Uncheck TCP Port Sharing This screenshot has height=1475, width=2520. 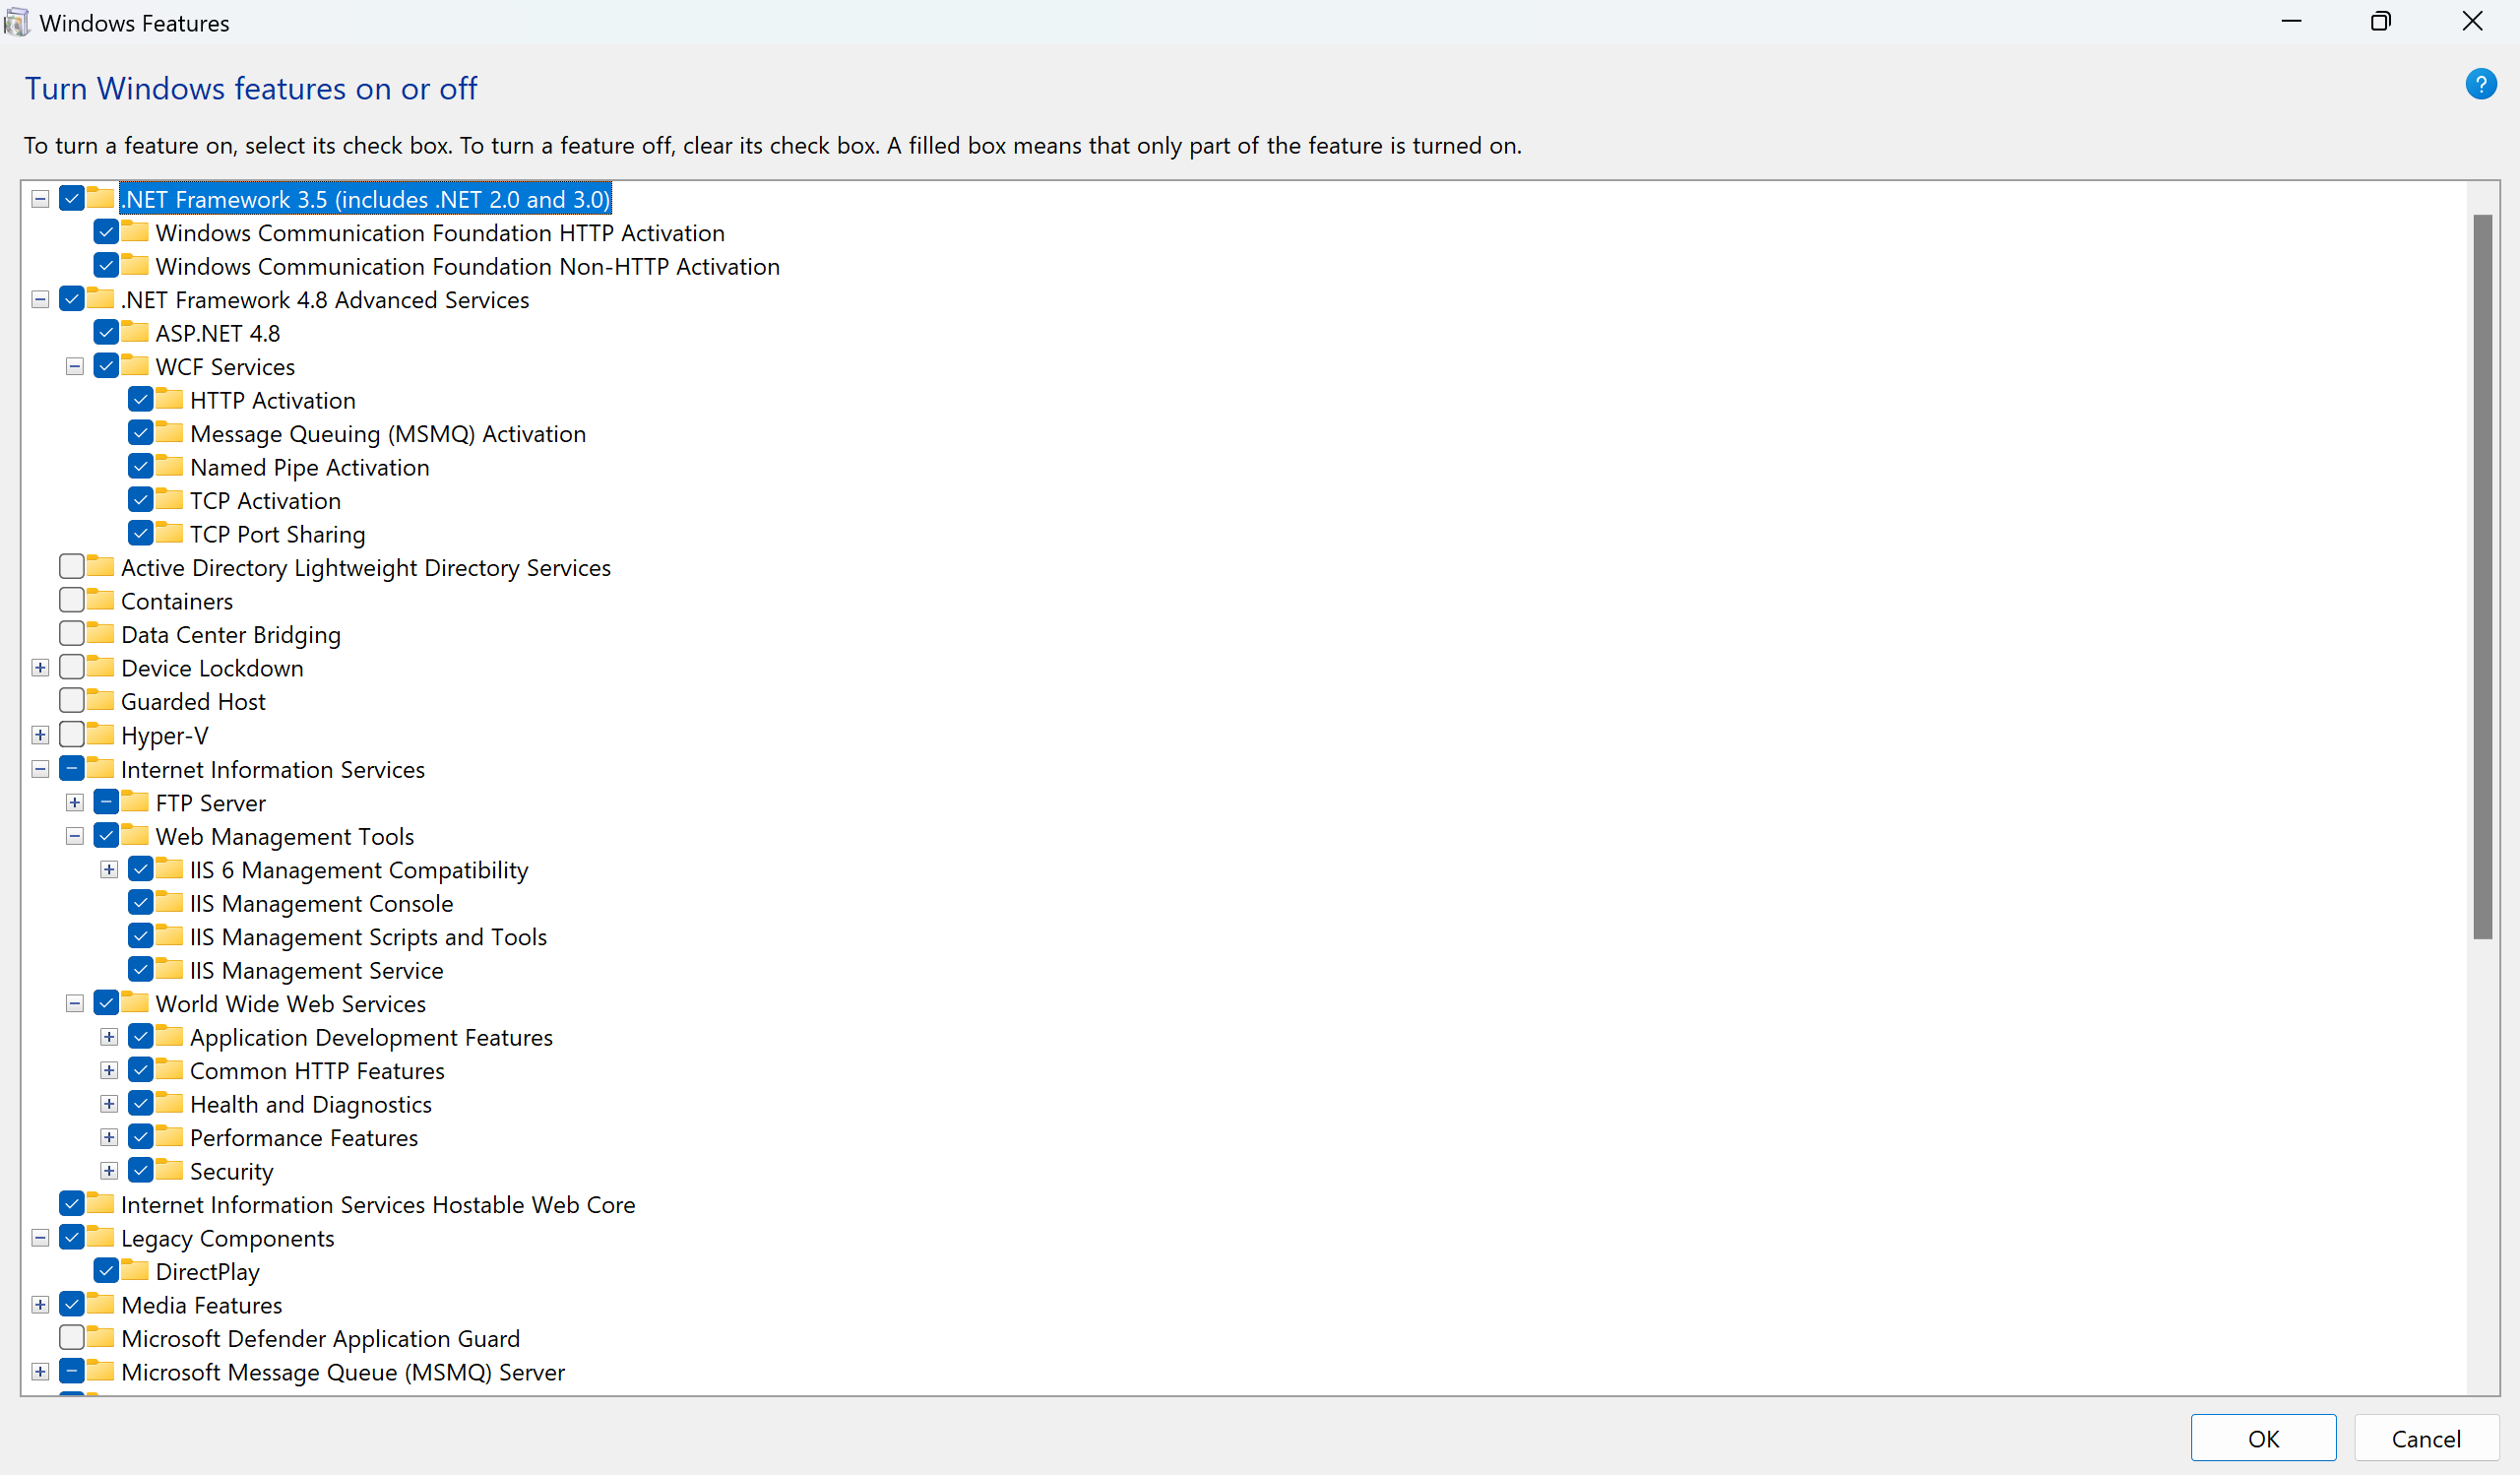click(x=141, y=533)
